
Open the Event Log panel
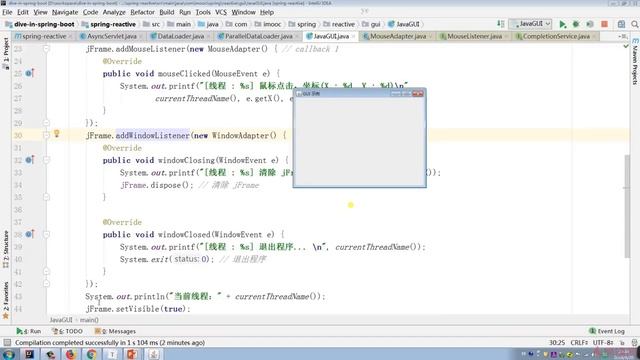click(607, 331)
